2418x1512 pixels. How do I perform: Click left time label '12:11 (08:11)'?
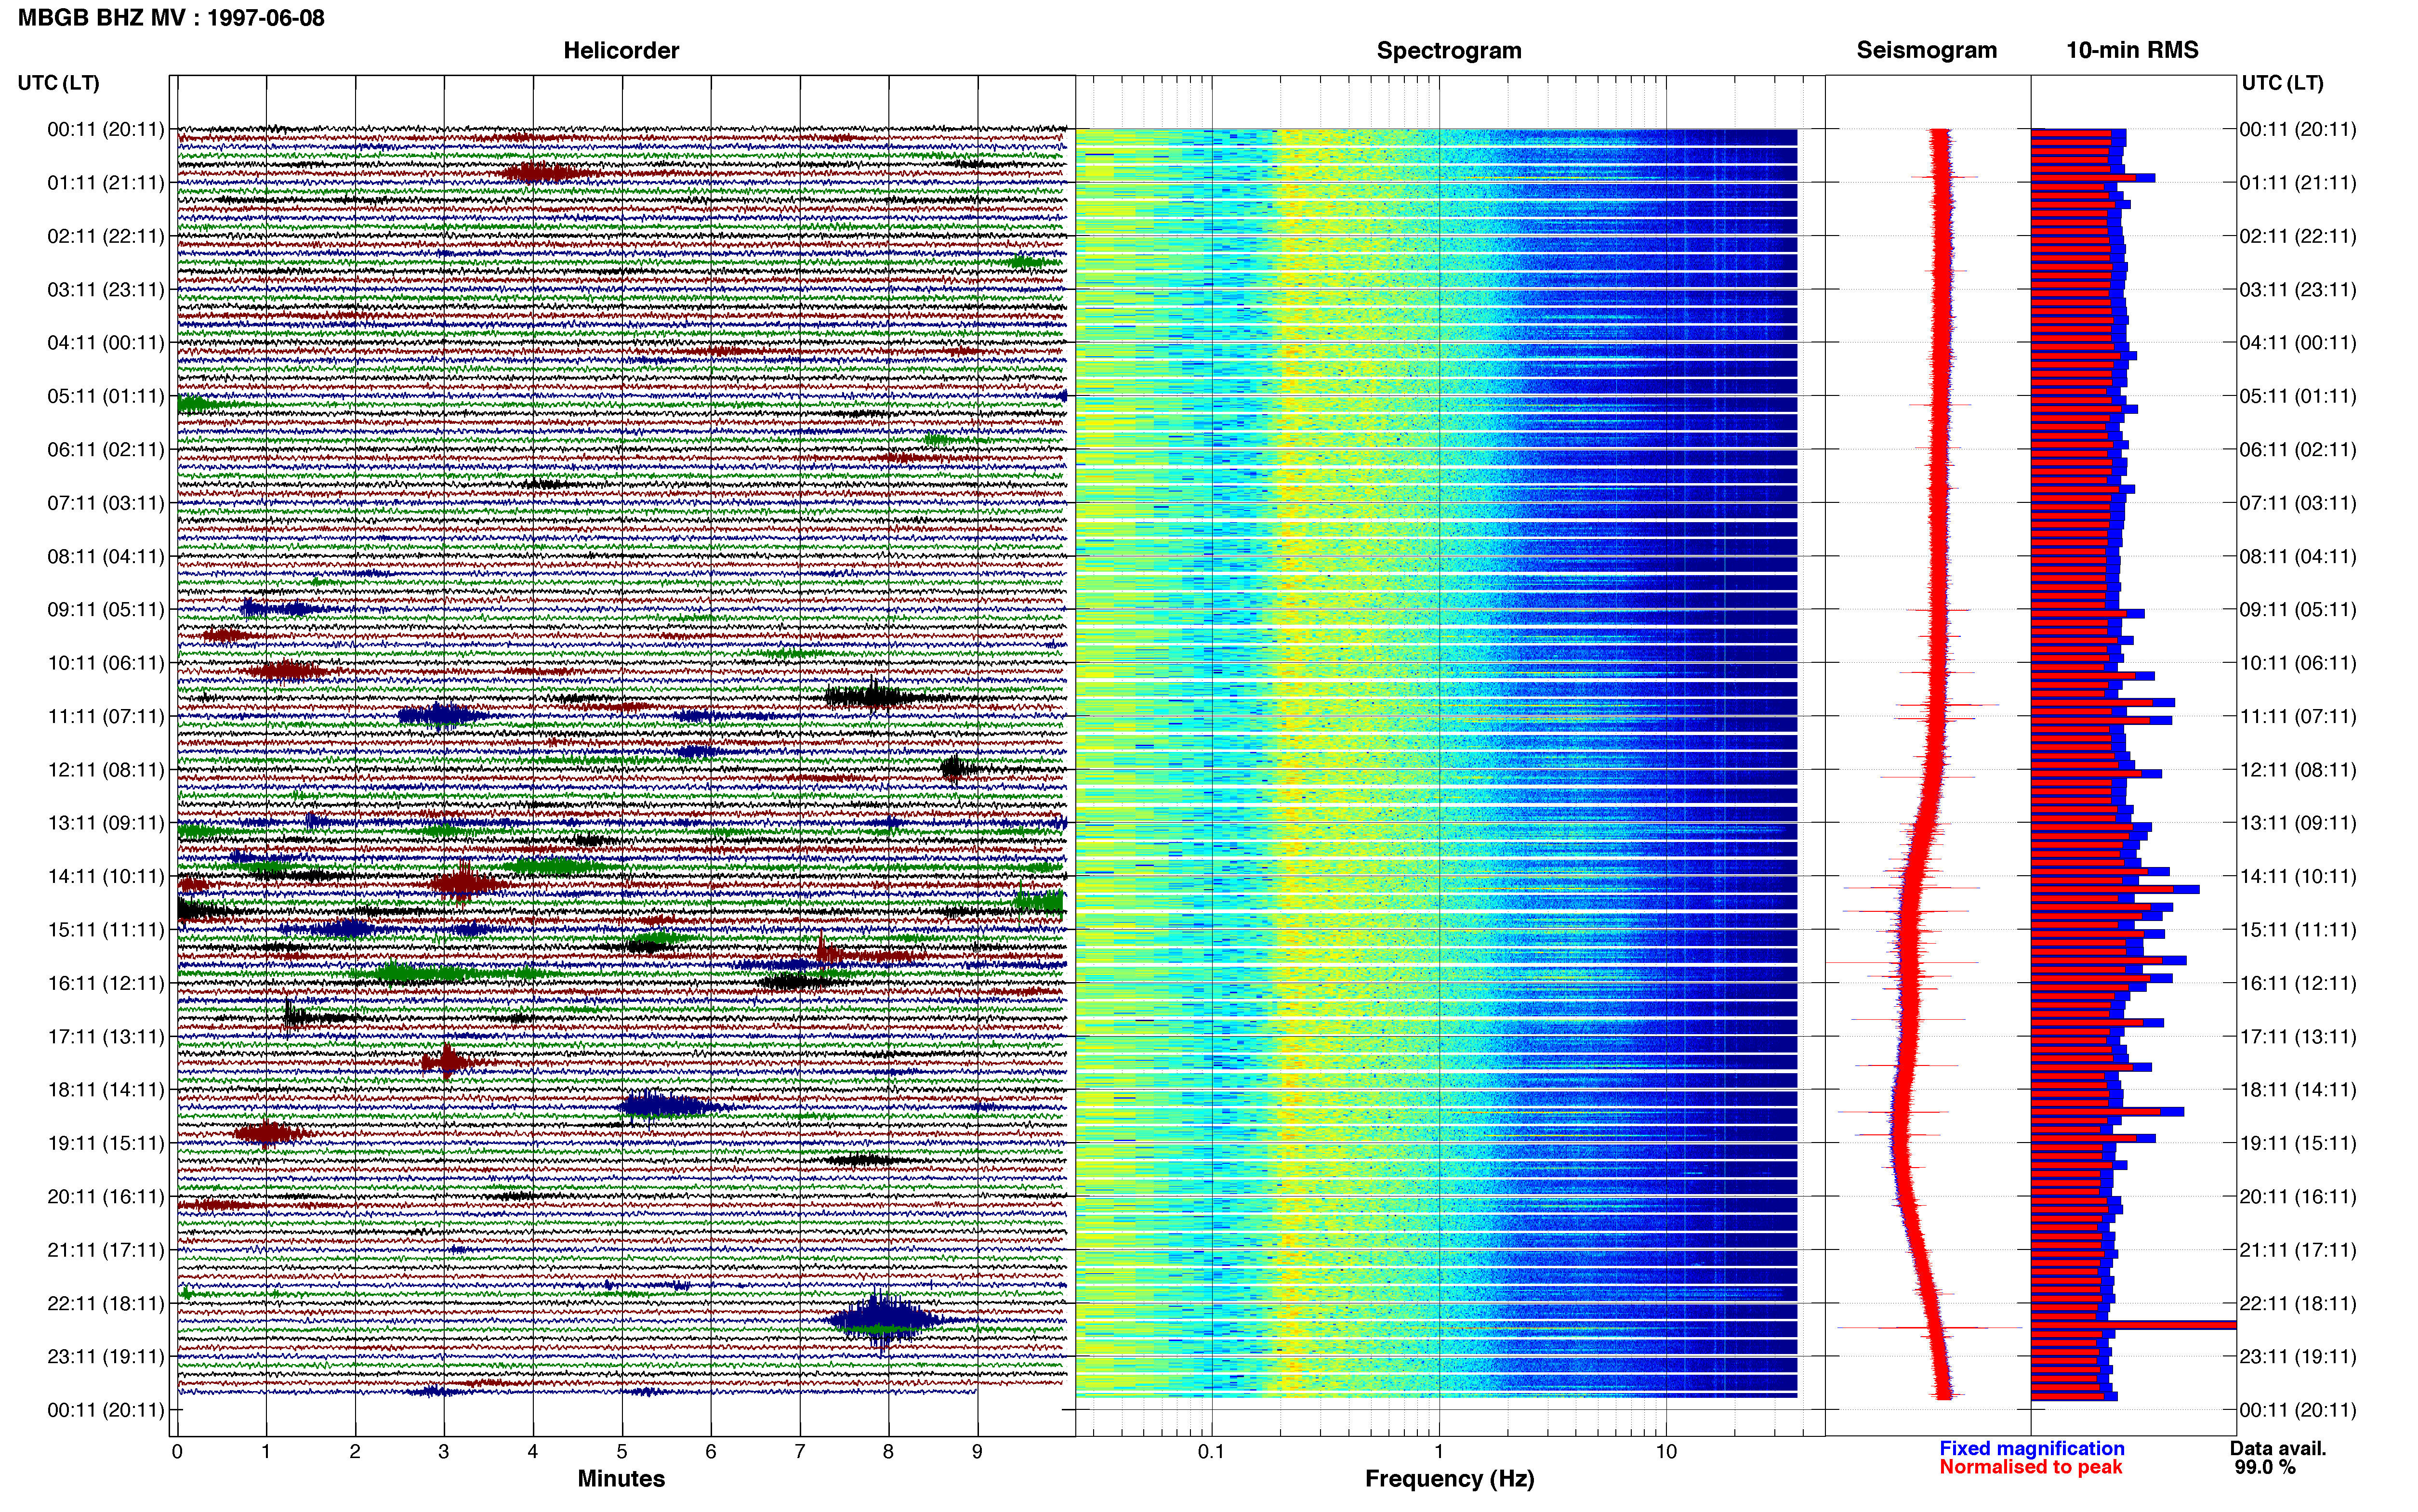point(106,770)
